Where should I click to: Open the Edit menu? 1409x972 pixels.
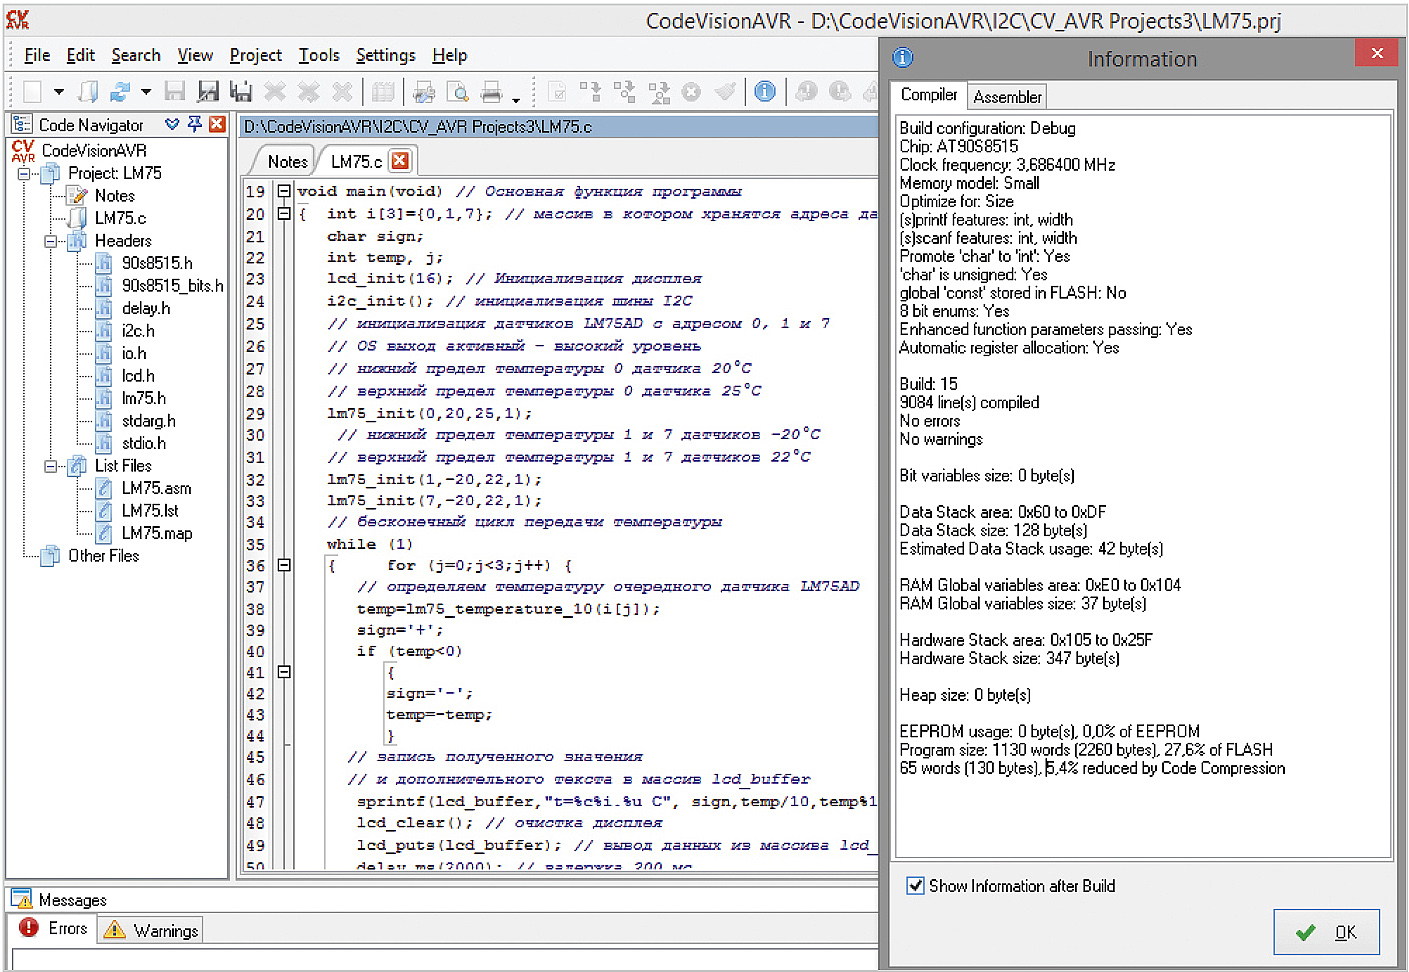(81, 55)
